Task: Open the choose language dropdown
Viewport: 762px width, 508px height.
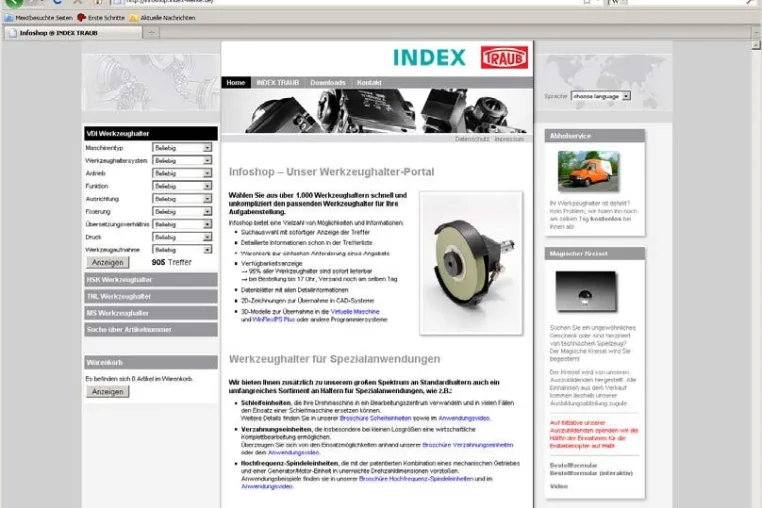Action: (601, 96)
